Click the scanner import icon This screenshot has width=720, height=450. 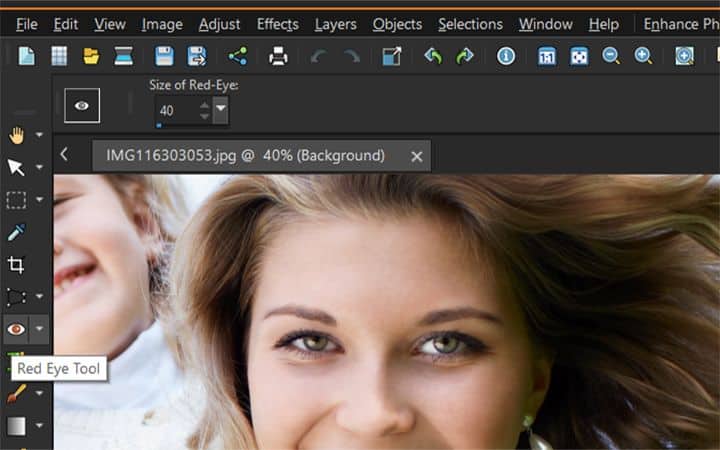coord(124,56)
